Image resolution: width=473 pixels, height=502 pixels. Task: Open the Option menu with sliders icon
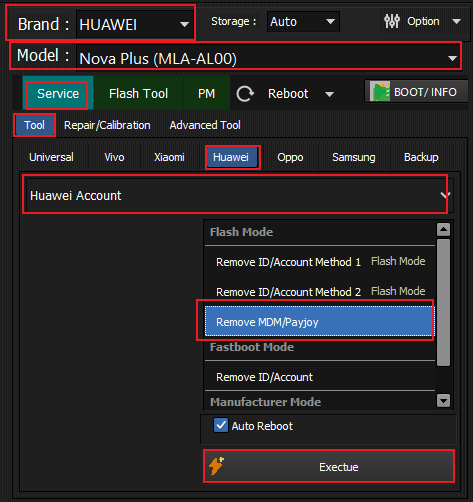[x=423, y=21]
